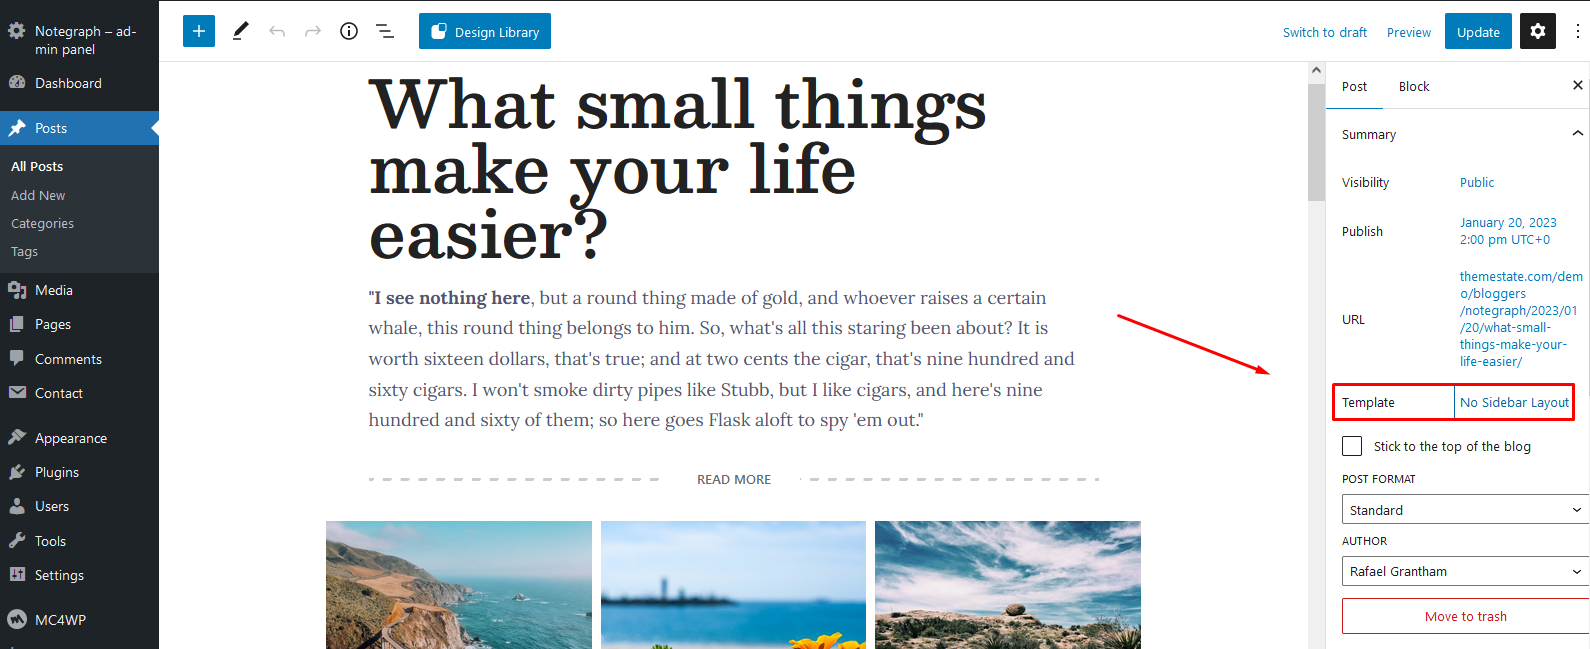The width and height of the screenshot is (1590, 649).
Task: Switch to the Block tab
Action: tap(1413, 87)
